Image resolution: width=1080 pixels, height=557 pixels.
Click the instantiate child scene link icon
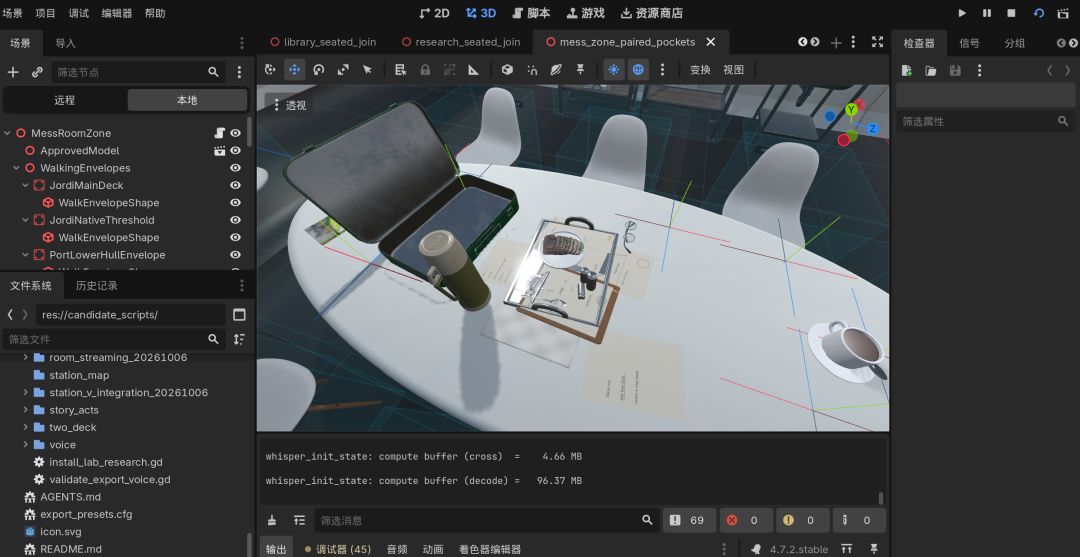pyautogui.click(x=37, y=72)
